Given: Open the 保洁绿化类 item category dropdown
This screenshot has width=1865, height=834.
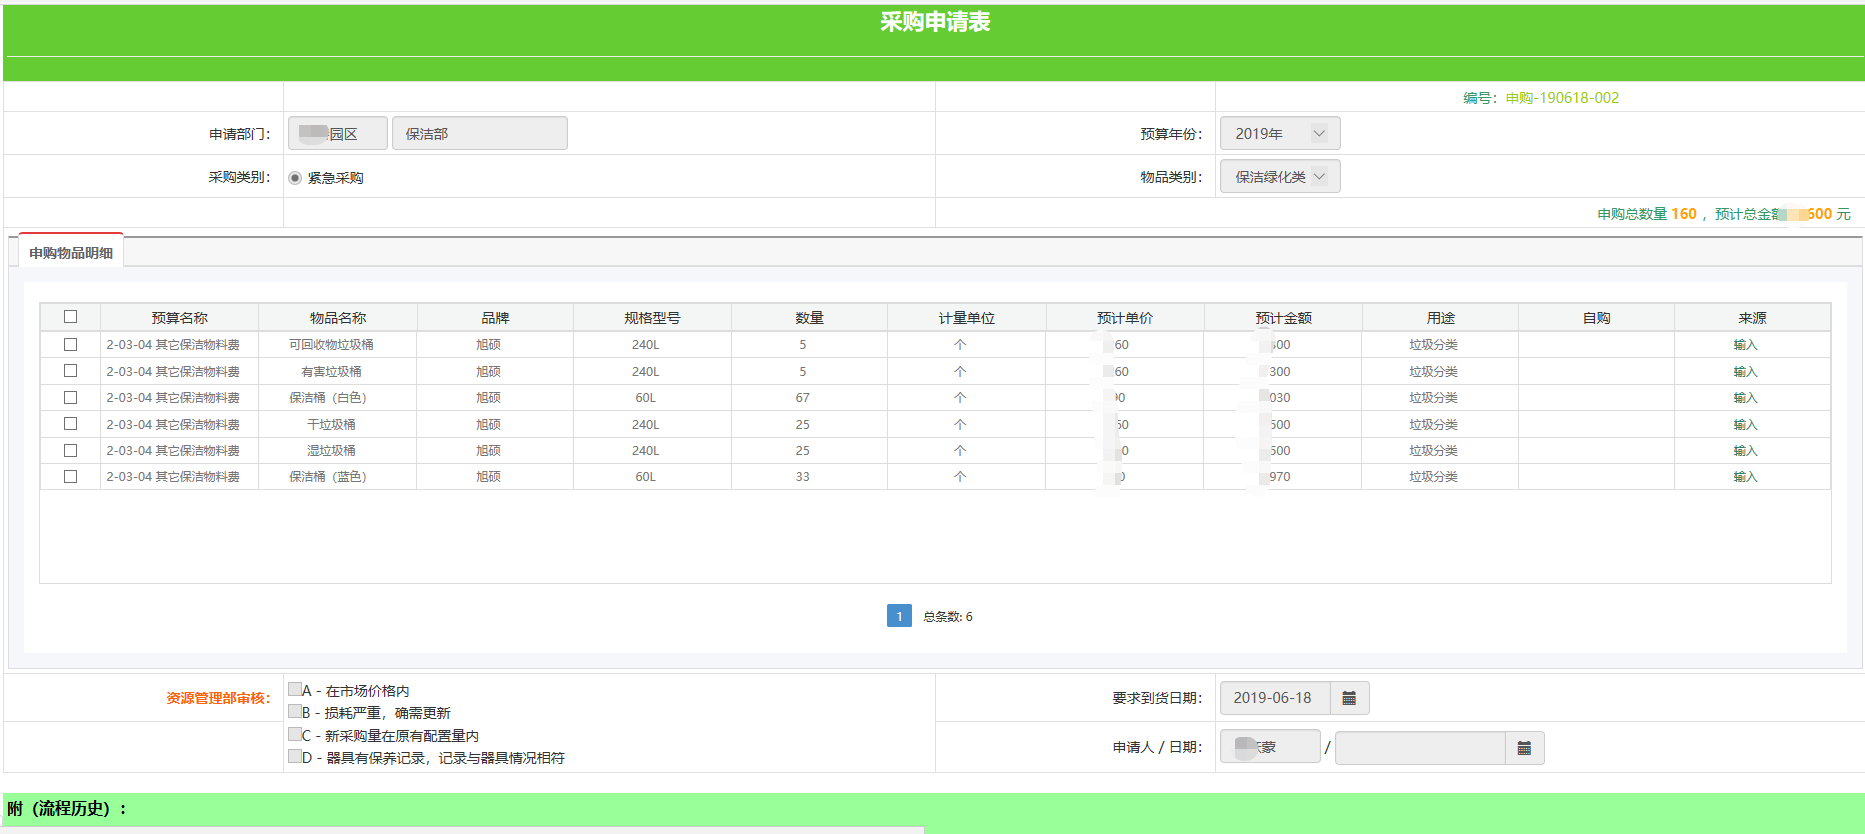Looking at the screenshot, I should (1279, 177).
